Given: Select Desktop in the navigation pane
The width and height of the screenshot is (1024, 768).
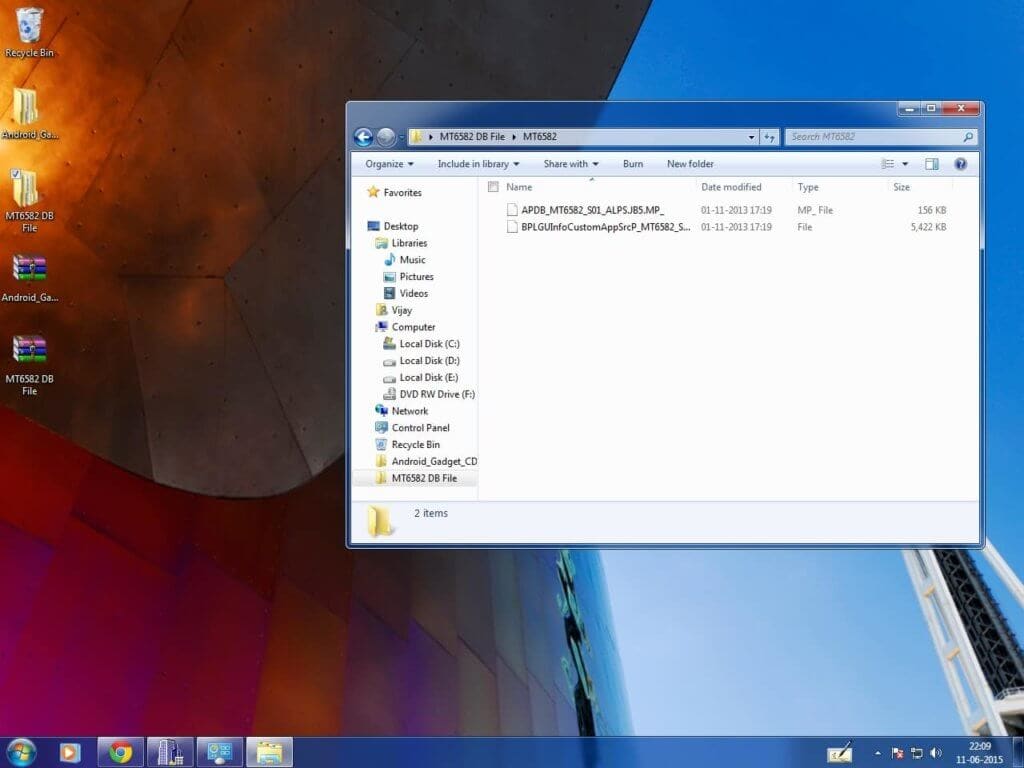Looking at the screenshot, I should [x=393, y=226].
